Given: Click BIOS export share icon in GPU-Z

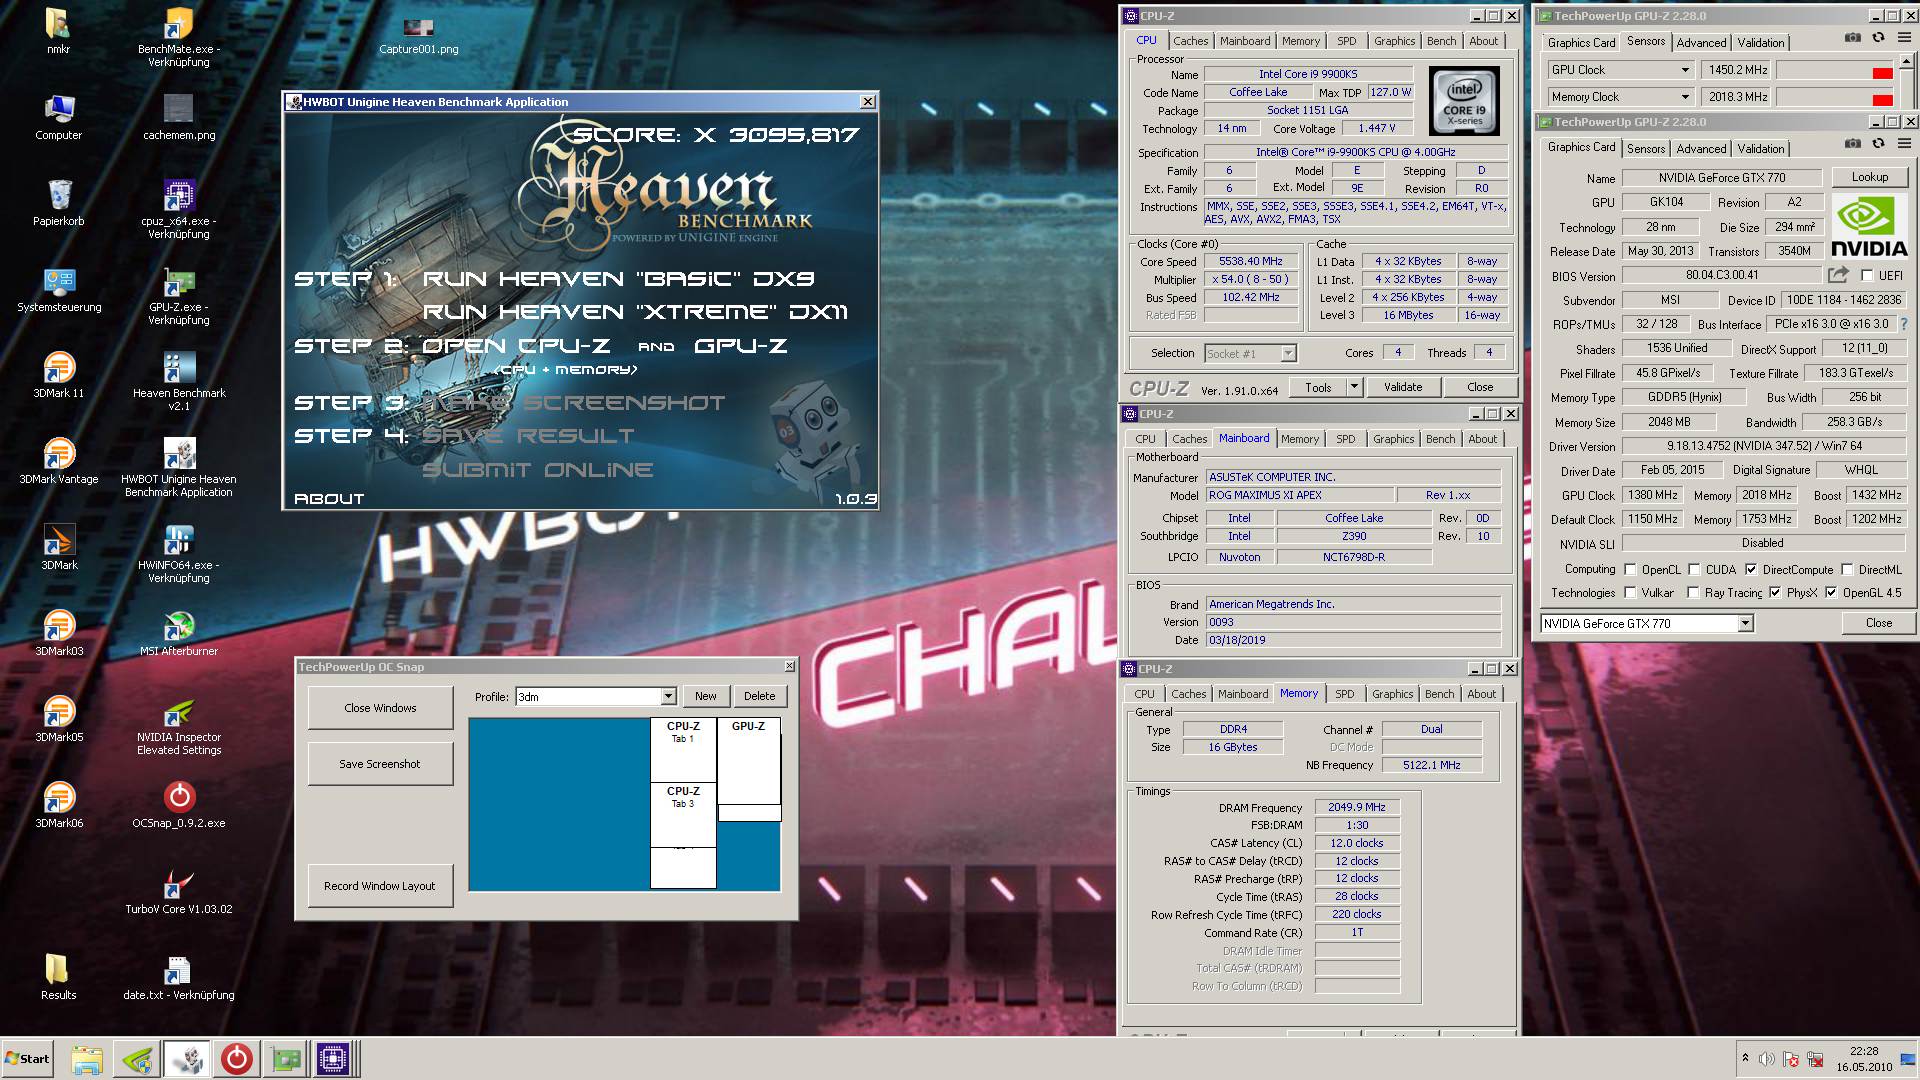Looking at the screenshot, I should (x=1838, y=275).
